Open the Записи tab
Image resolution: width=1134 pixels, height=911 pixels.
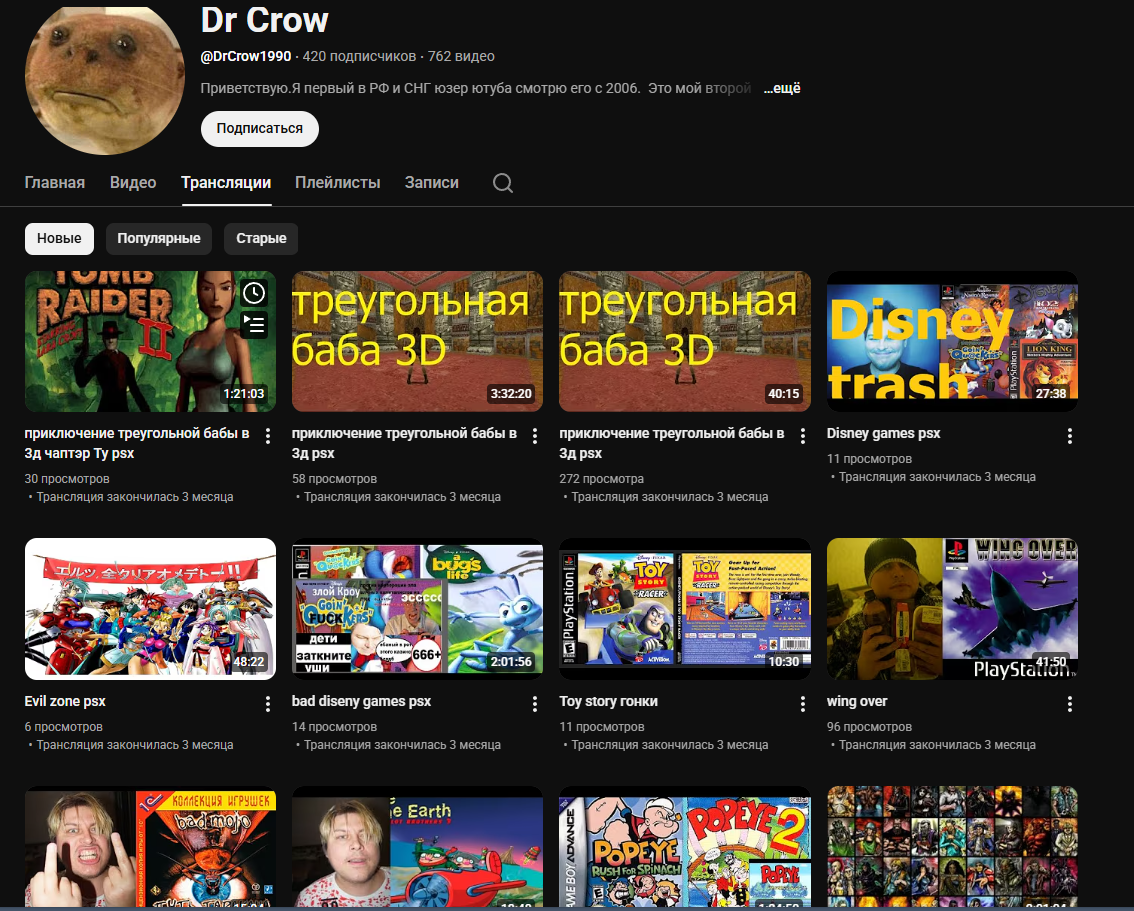(432, 182)
